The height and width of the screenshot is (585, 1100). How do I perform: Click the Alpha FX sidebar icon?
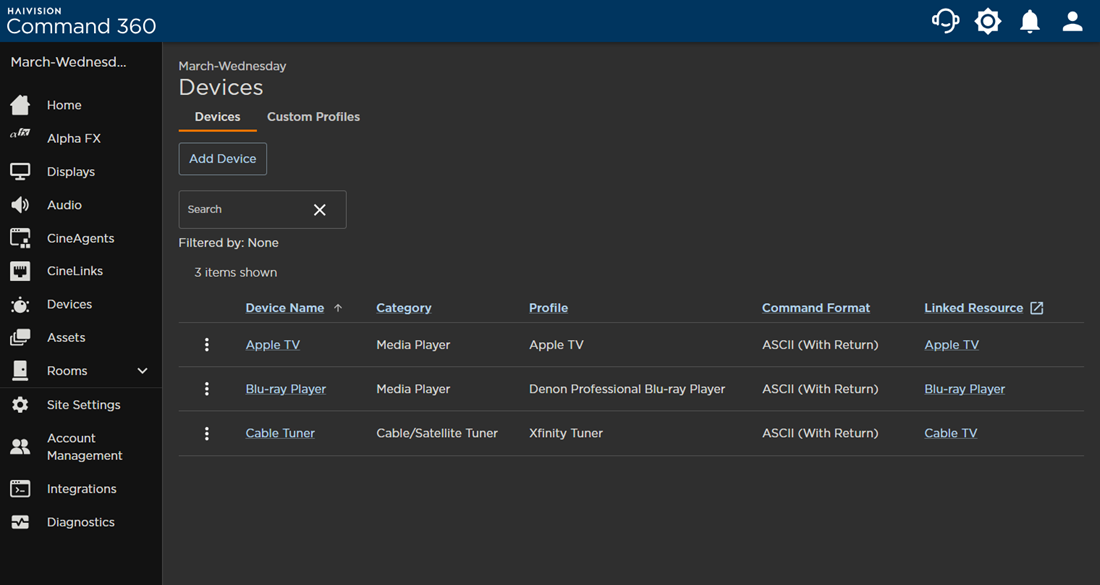[x=20, y=133]
